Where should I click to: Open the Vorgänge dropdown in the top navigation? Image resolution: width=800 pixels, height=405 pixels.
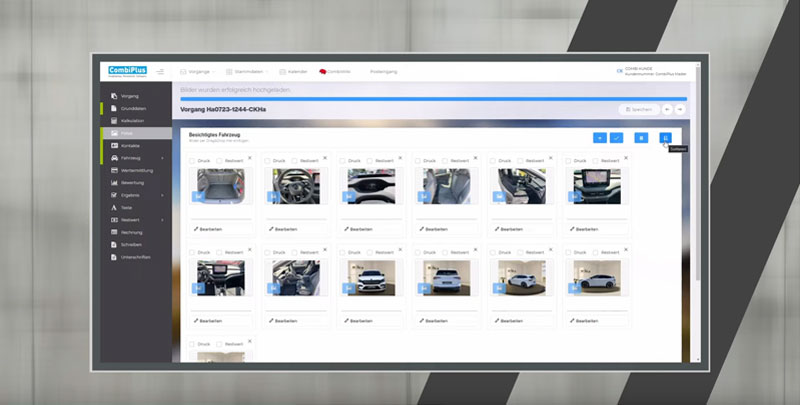(198, 71)
